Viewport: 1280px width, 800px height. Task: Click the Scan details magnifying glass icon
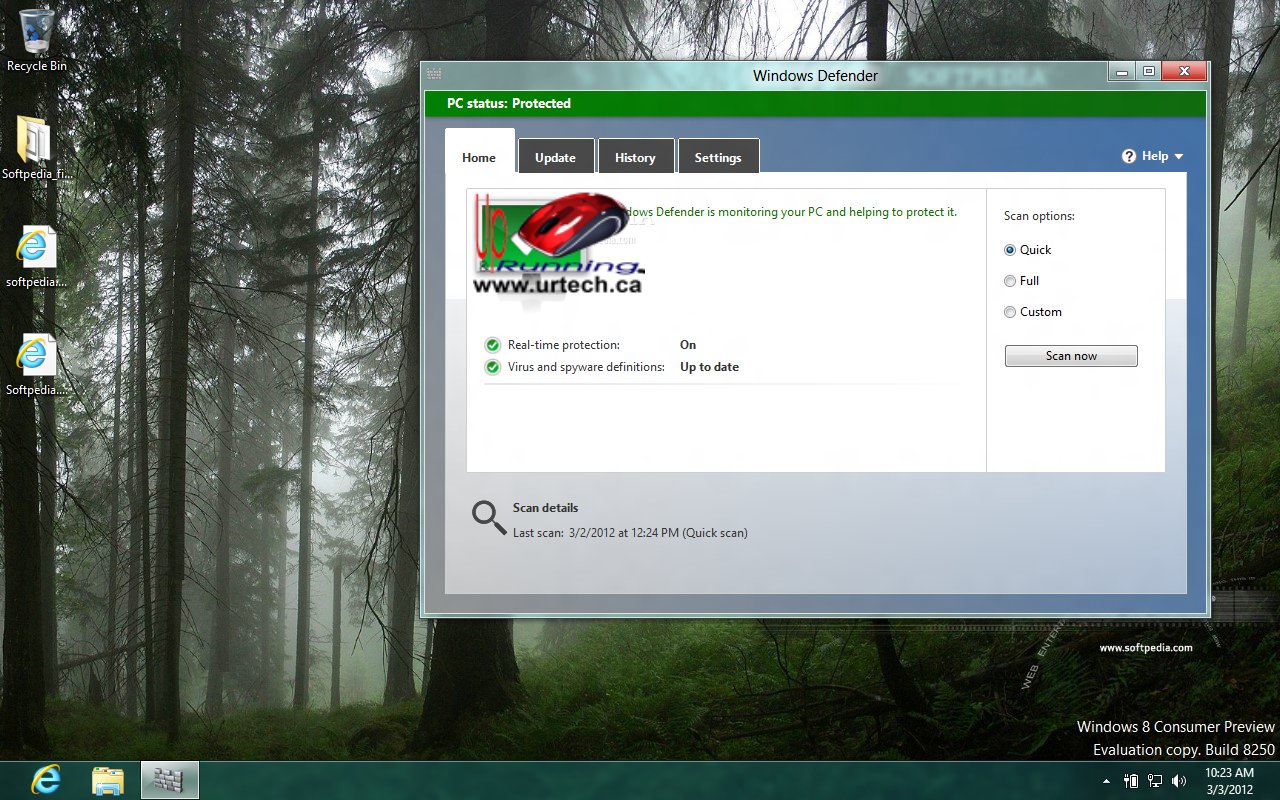tap(489, 517)
